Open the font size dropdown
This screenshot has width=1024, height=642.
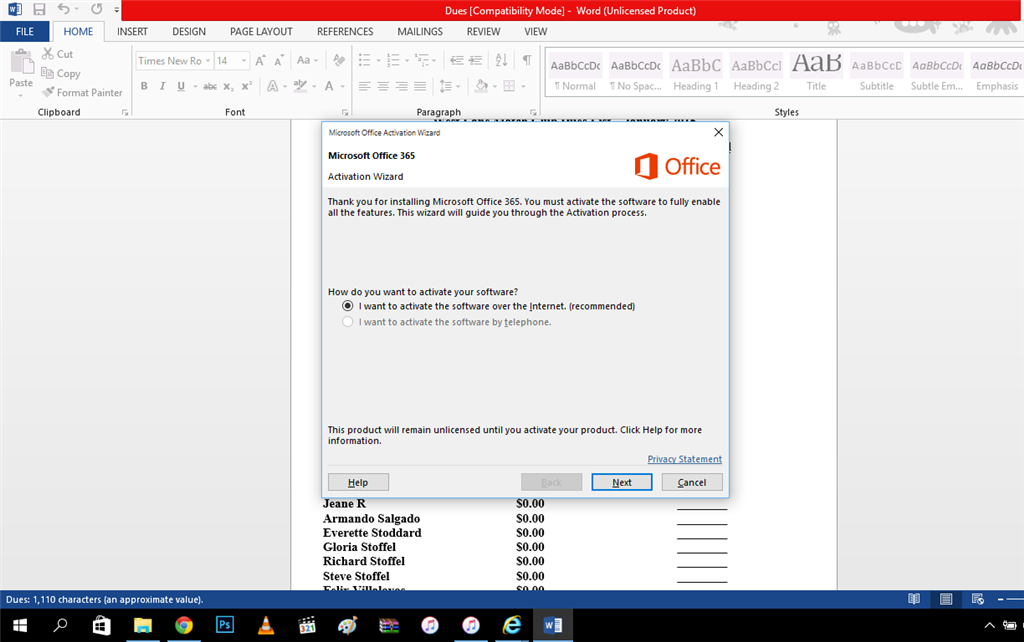[x=244, y=61]
